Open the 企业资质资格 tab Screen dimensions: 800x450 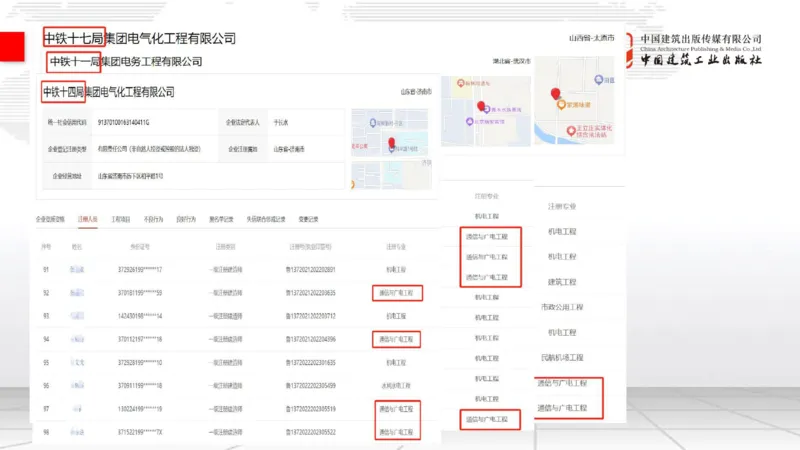coord(50,219)
